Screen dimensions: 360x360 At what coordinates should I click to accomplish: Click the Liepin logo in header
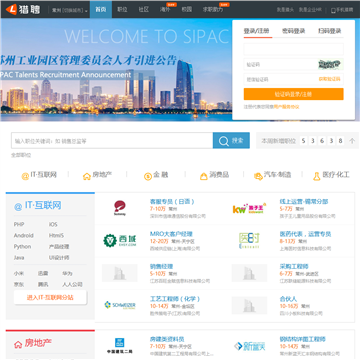[23, 10]
